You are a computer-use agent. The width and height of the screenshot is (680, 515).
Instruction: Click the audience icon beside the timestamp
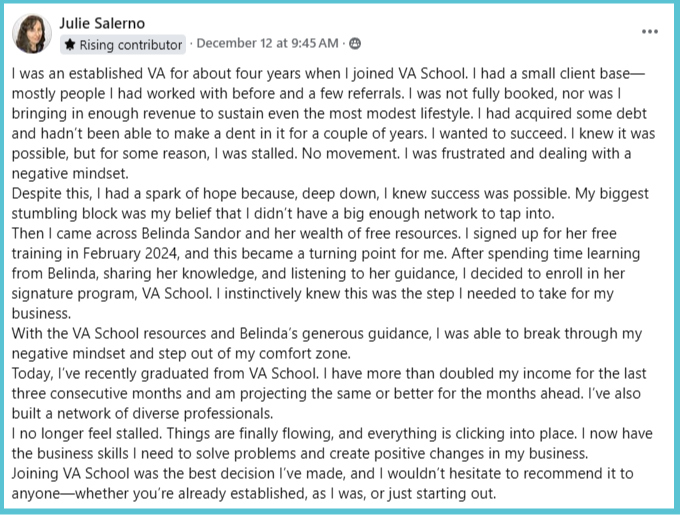pyautogui.click(x=355, y=44)
